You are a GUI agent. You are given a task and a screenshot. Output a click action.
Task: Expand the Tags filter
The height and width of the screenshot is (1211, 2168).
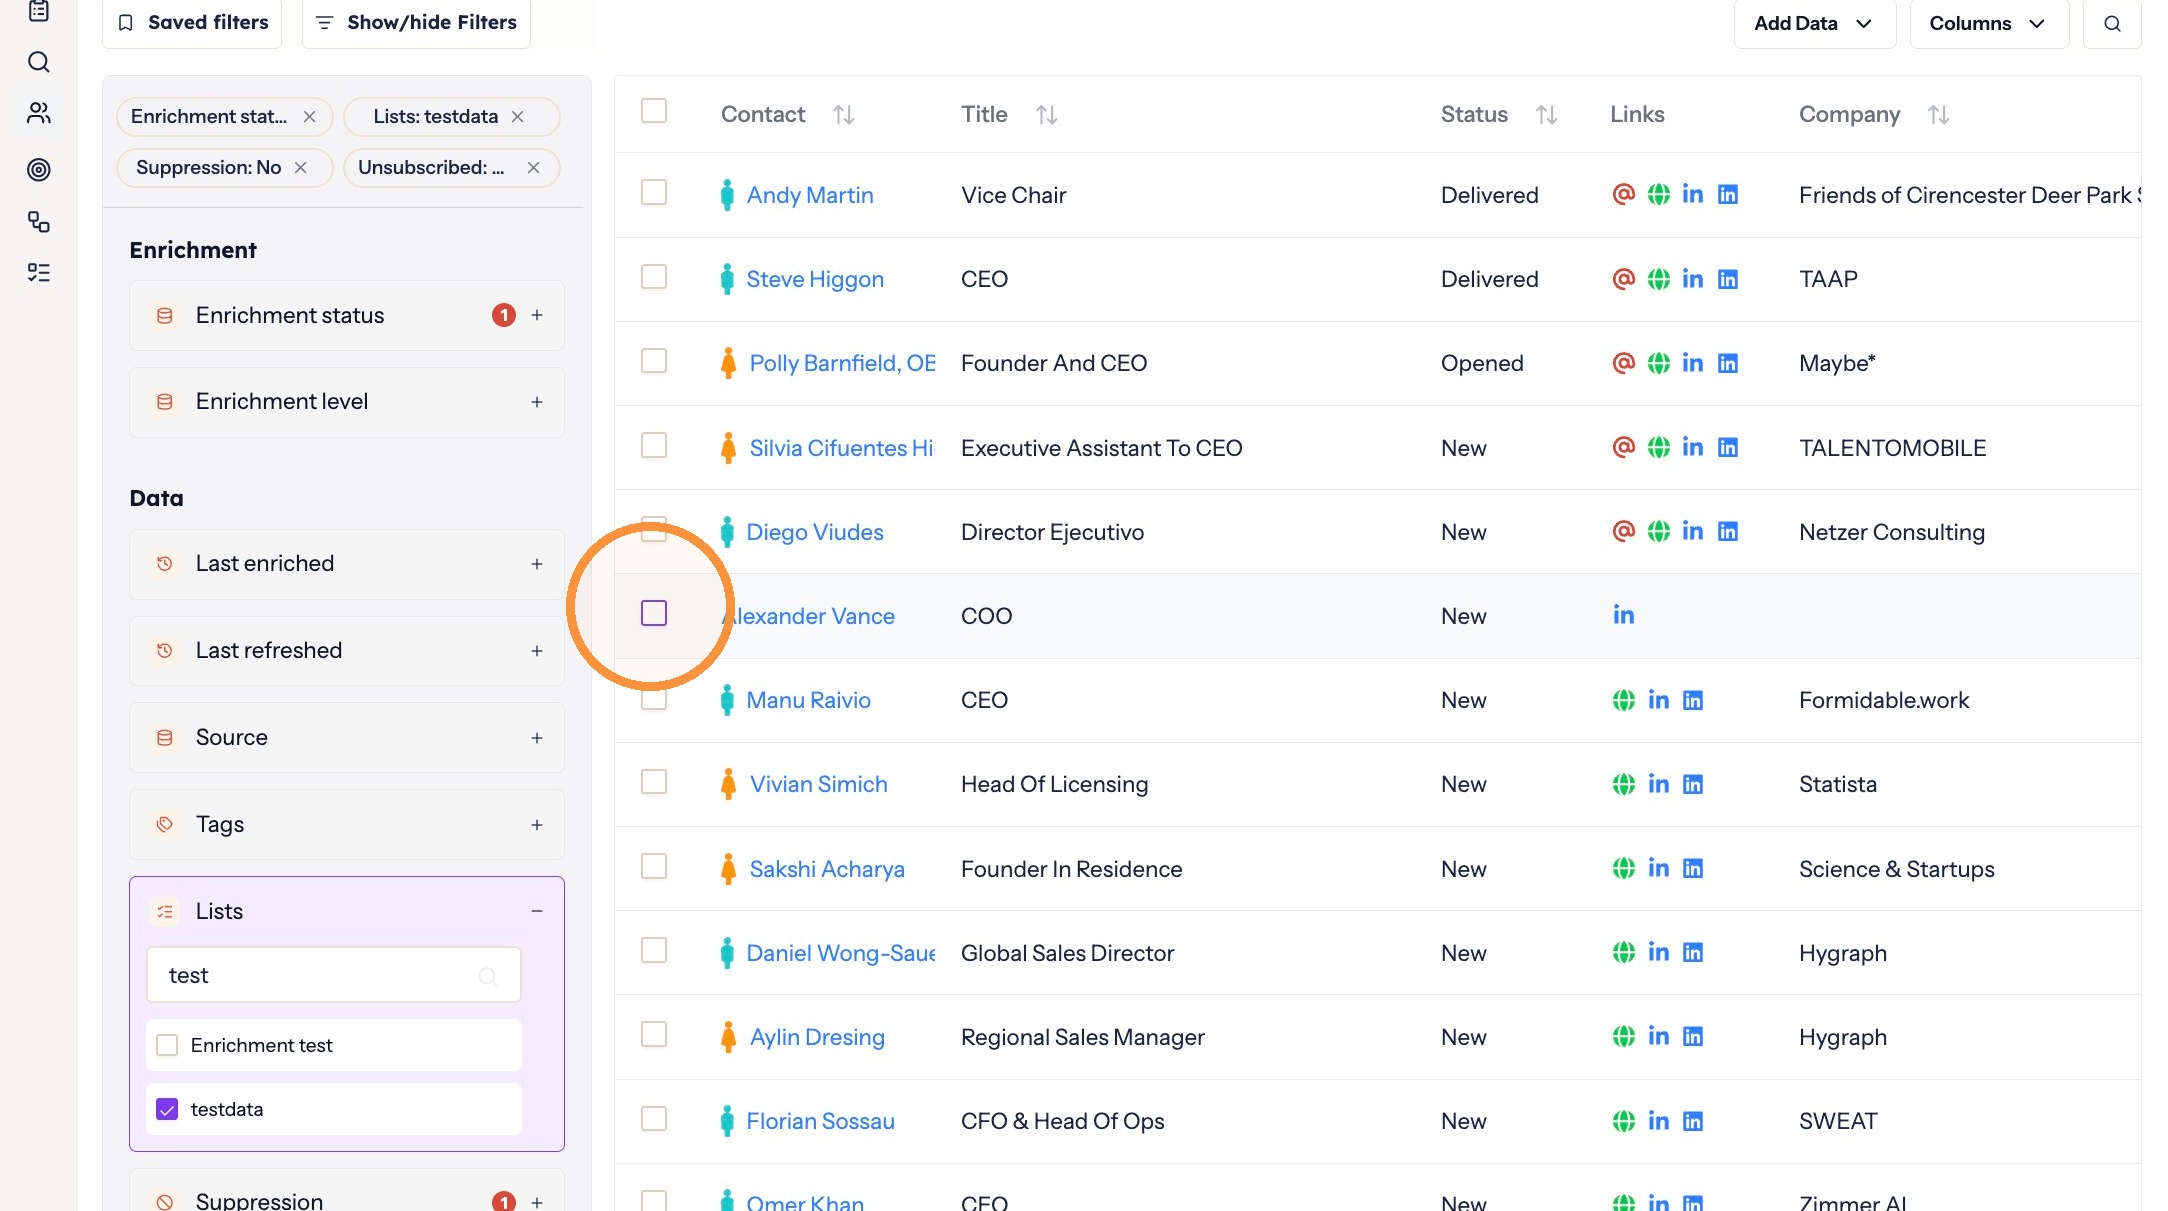[537, 825]
